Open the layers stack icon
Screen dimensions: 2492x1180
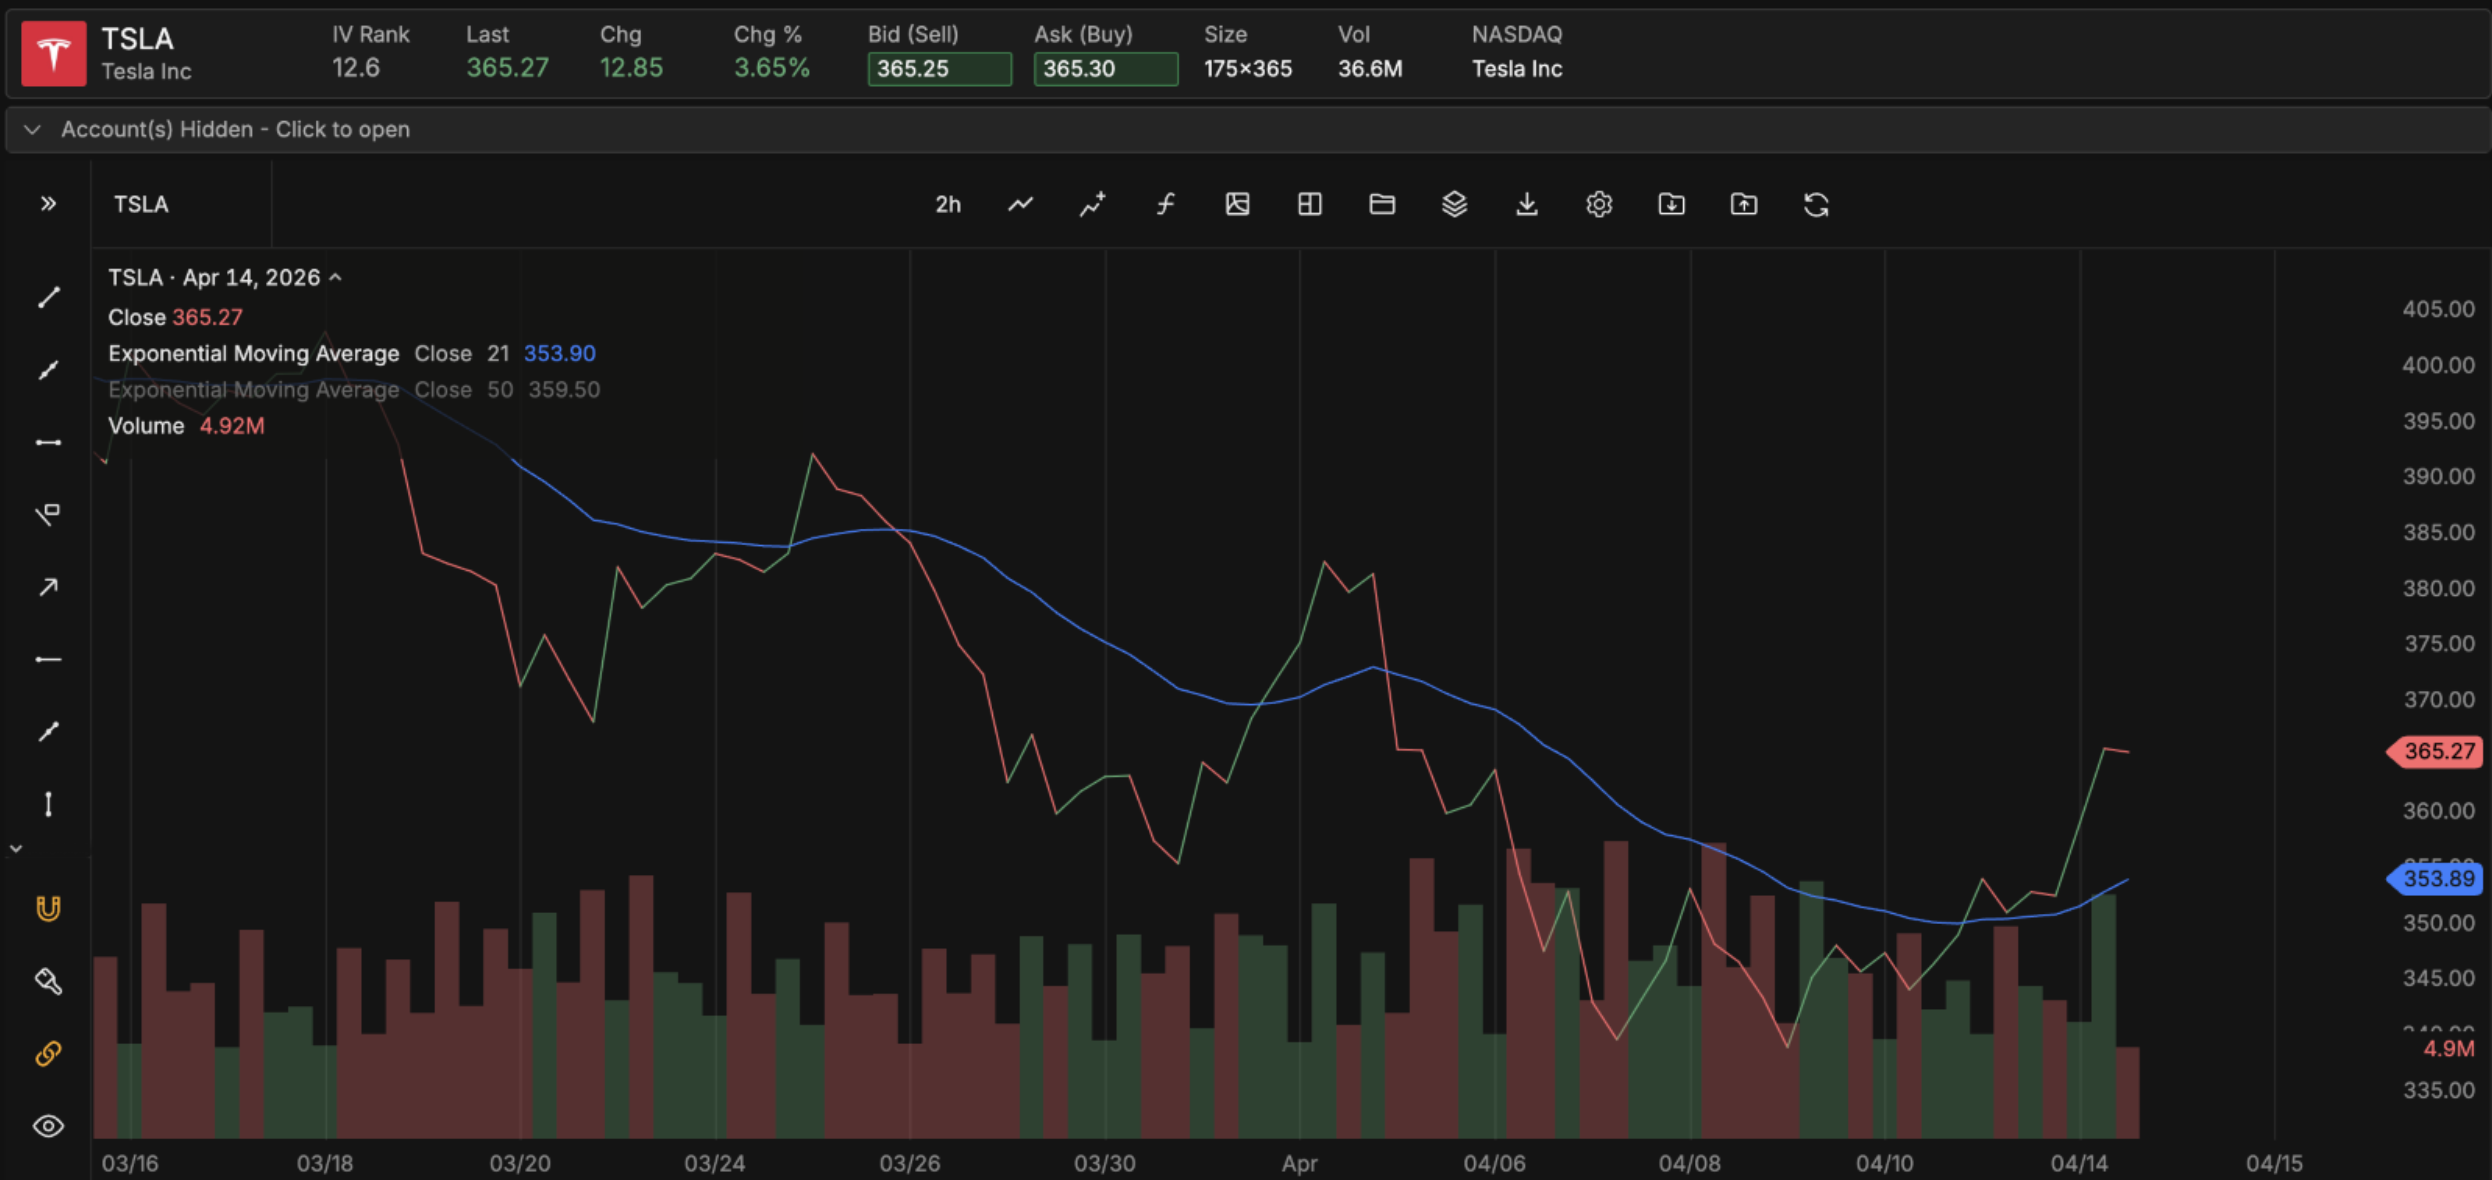[1455, 205]
